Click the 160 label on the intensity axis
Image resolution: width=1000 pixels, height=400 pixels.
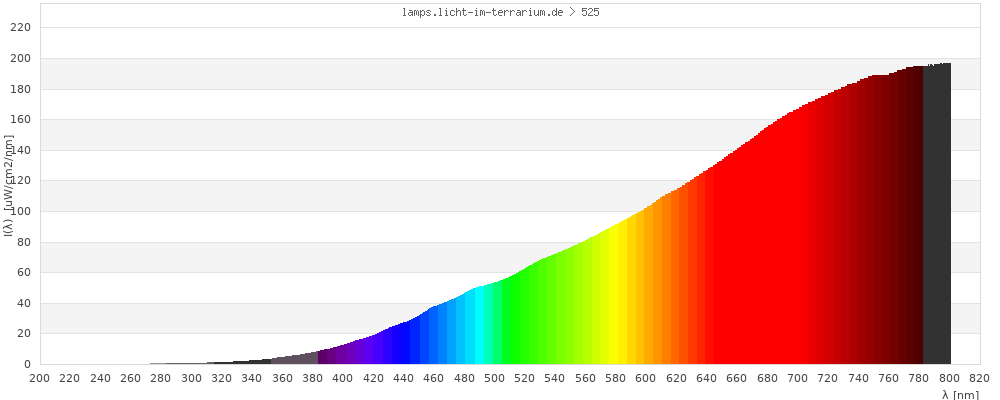[21, 120]
